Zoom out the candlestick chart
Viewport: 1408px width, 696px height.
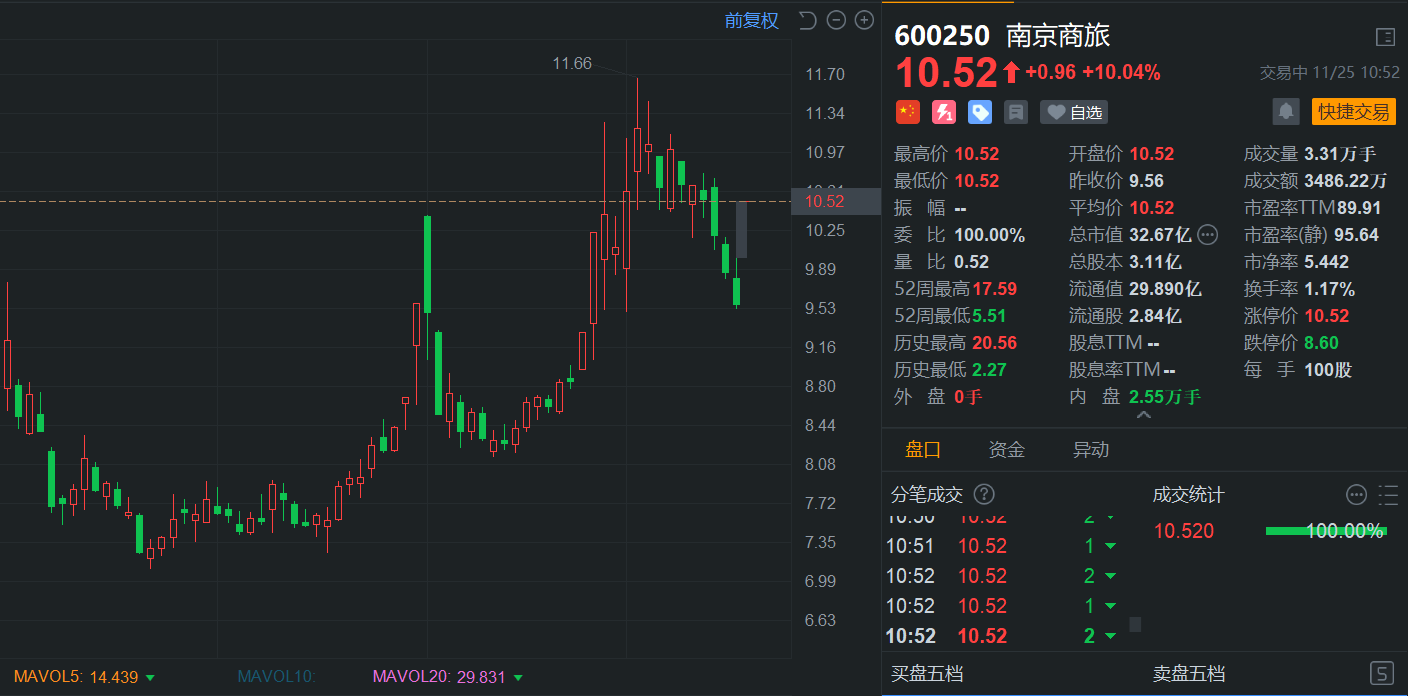(x=837, y=20)
